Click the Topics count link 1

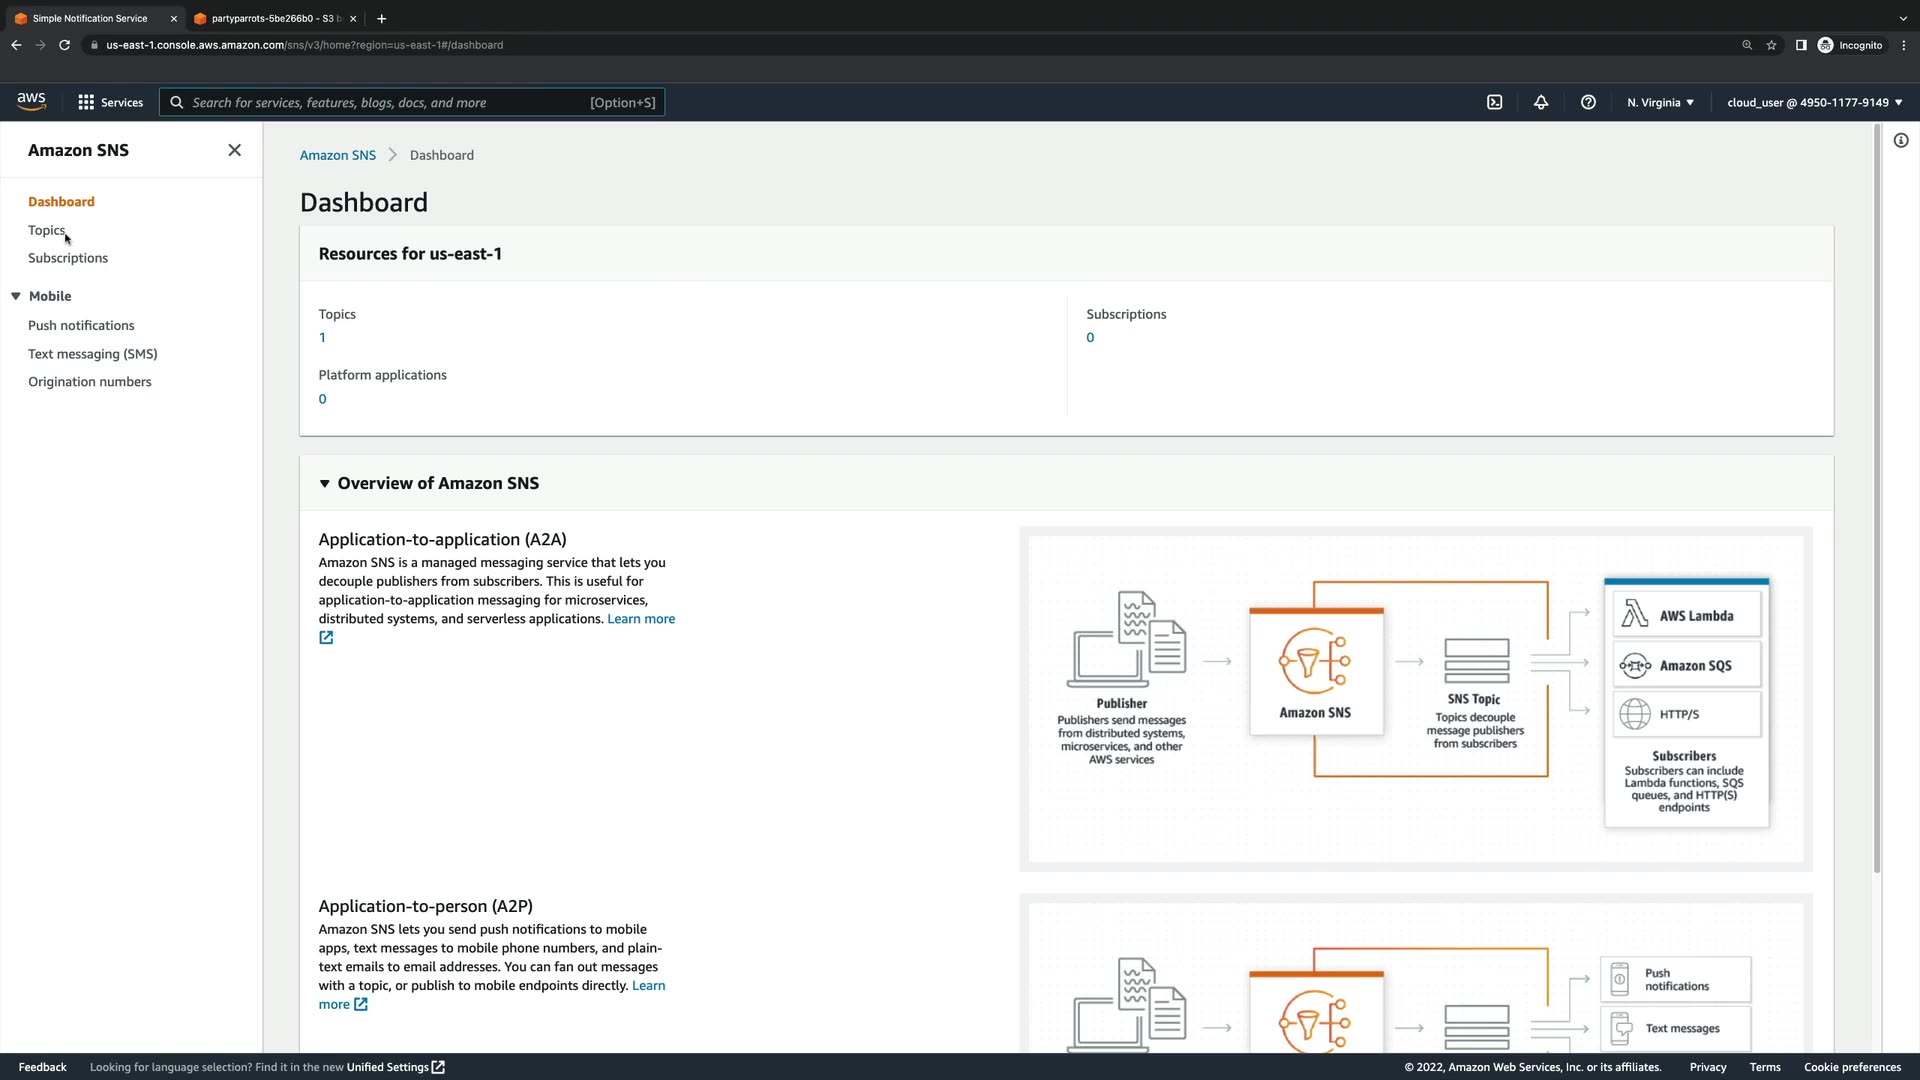322,338
